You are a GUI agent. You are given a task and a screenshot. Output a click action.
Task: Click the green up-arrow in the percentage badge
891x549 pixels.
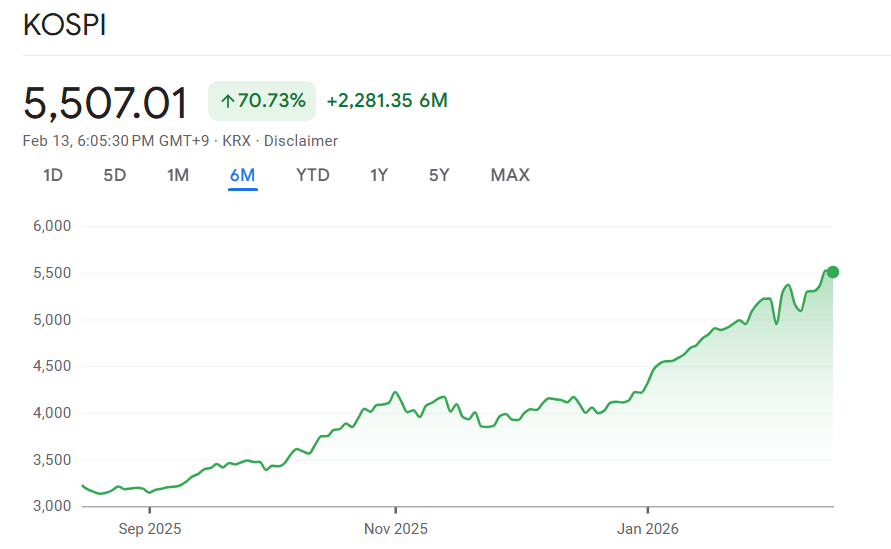tap(227, 100)
